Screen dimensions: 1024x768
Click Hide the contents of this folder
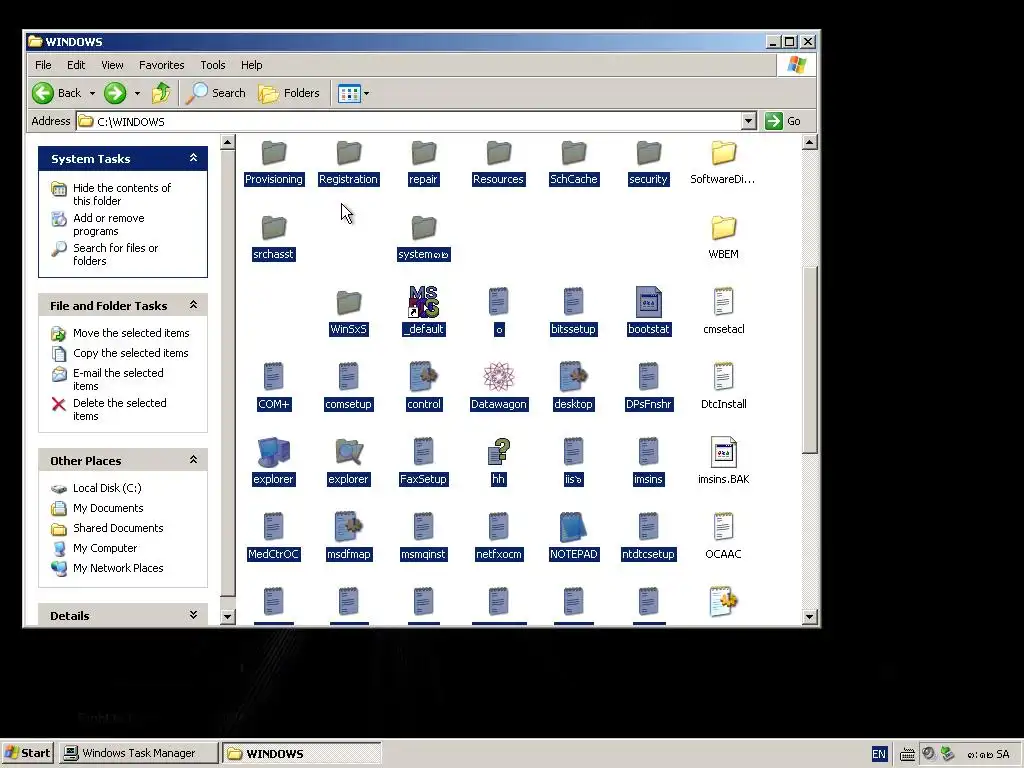coord(121,194)
